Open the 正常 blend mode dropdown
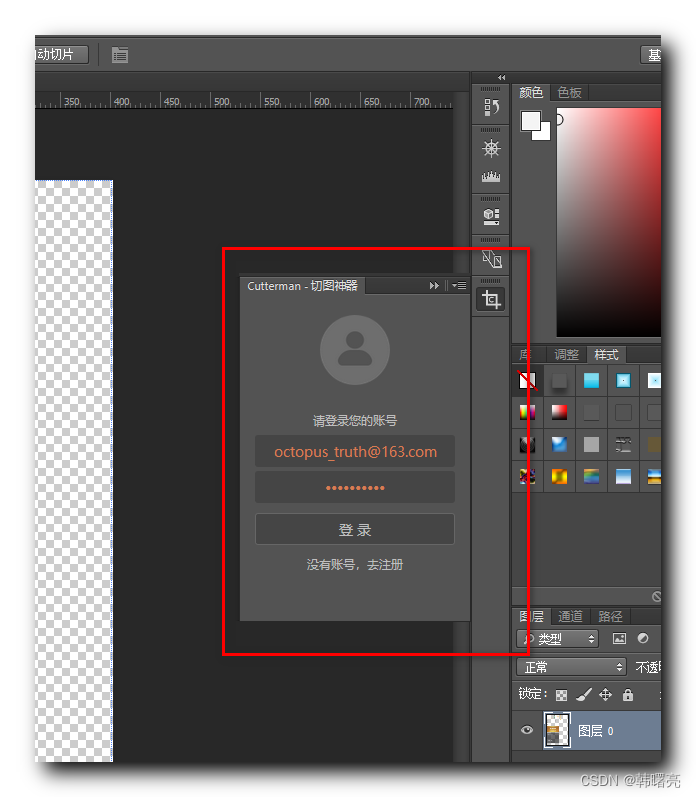This screenshot has width=696, height=797. click(572, 667)
